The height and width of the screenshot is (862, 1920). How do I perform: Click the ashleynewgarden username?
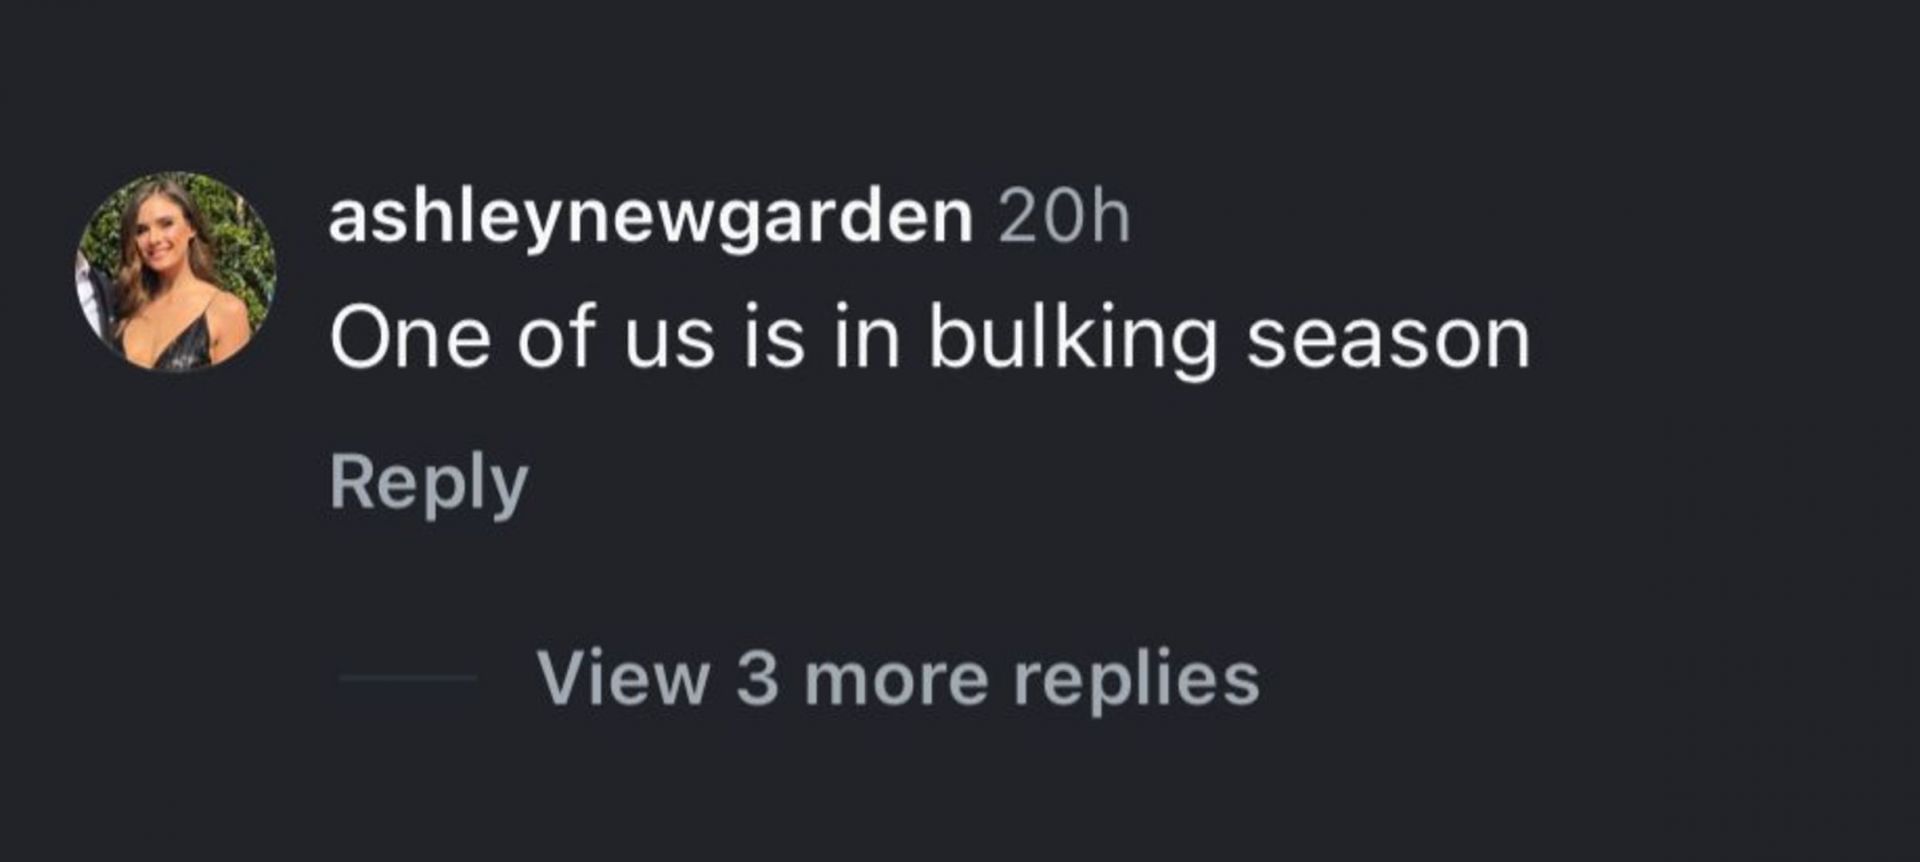pyautogui.click(x=650, y=217)
